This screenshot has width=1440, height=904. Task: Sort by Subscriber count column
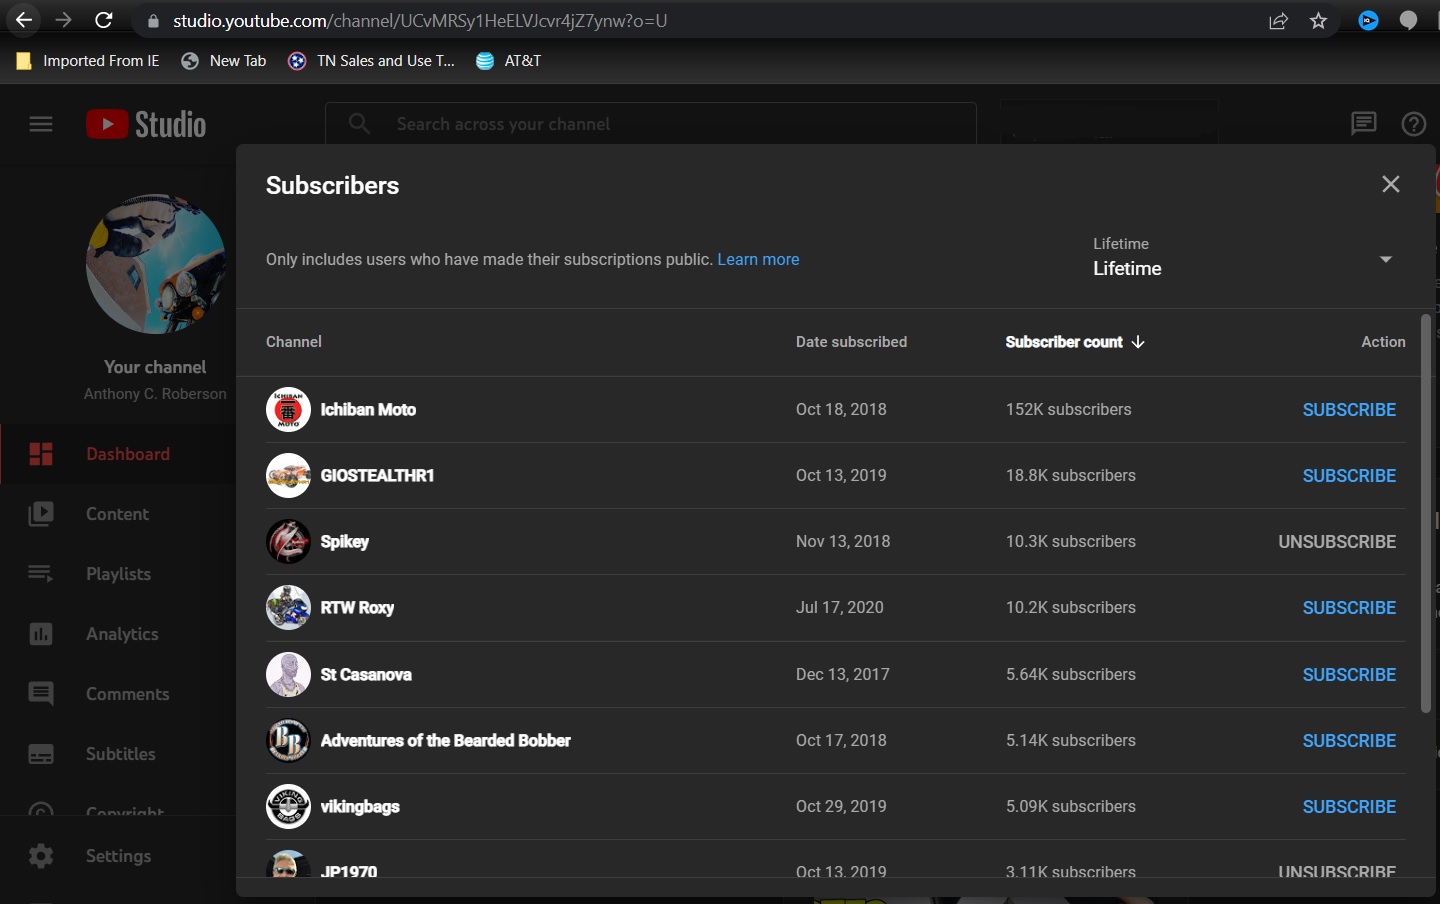tap(1075, 342)
